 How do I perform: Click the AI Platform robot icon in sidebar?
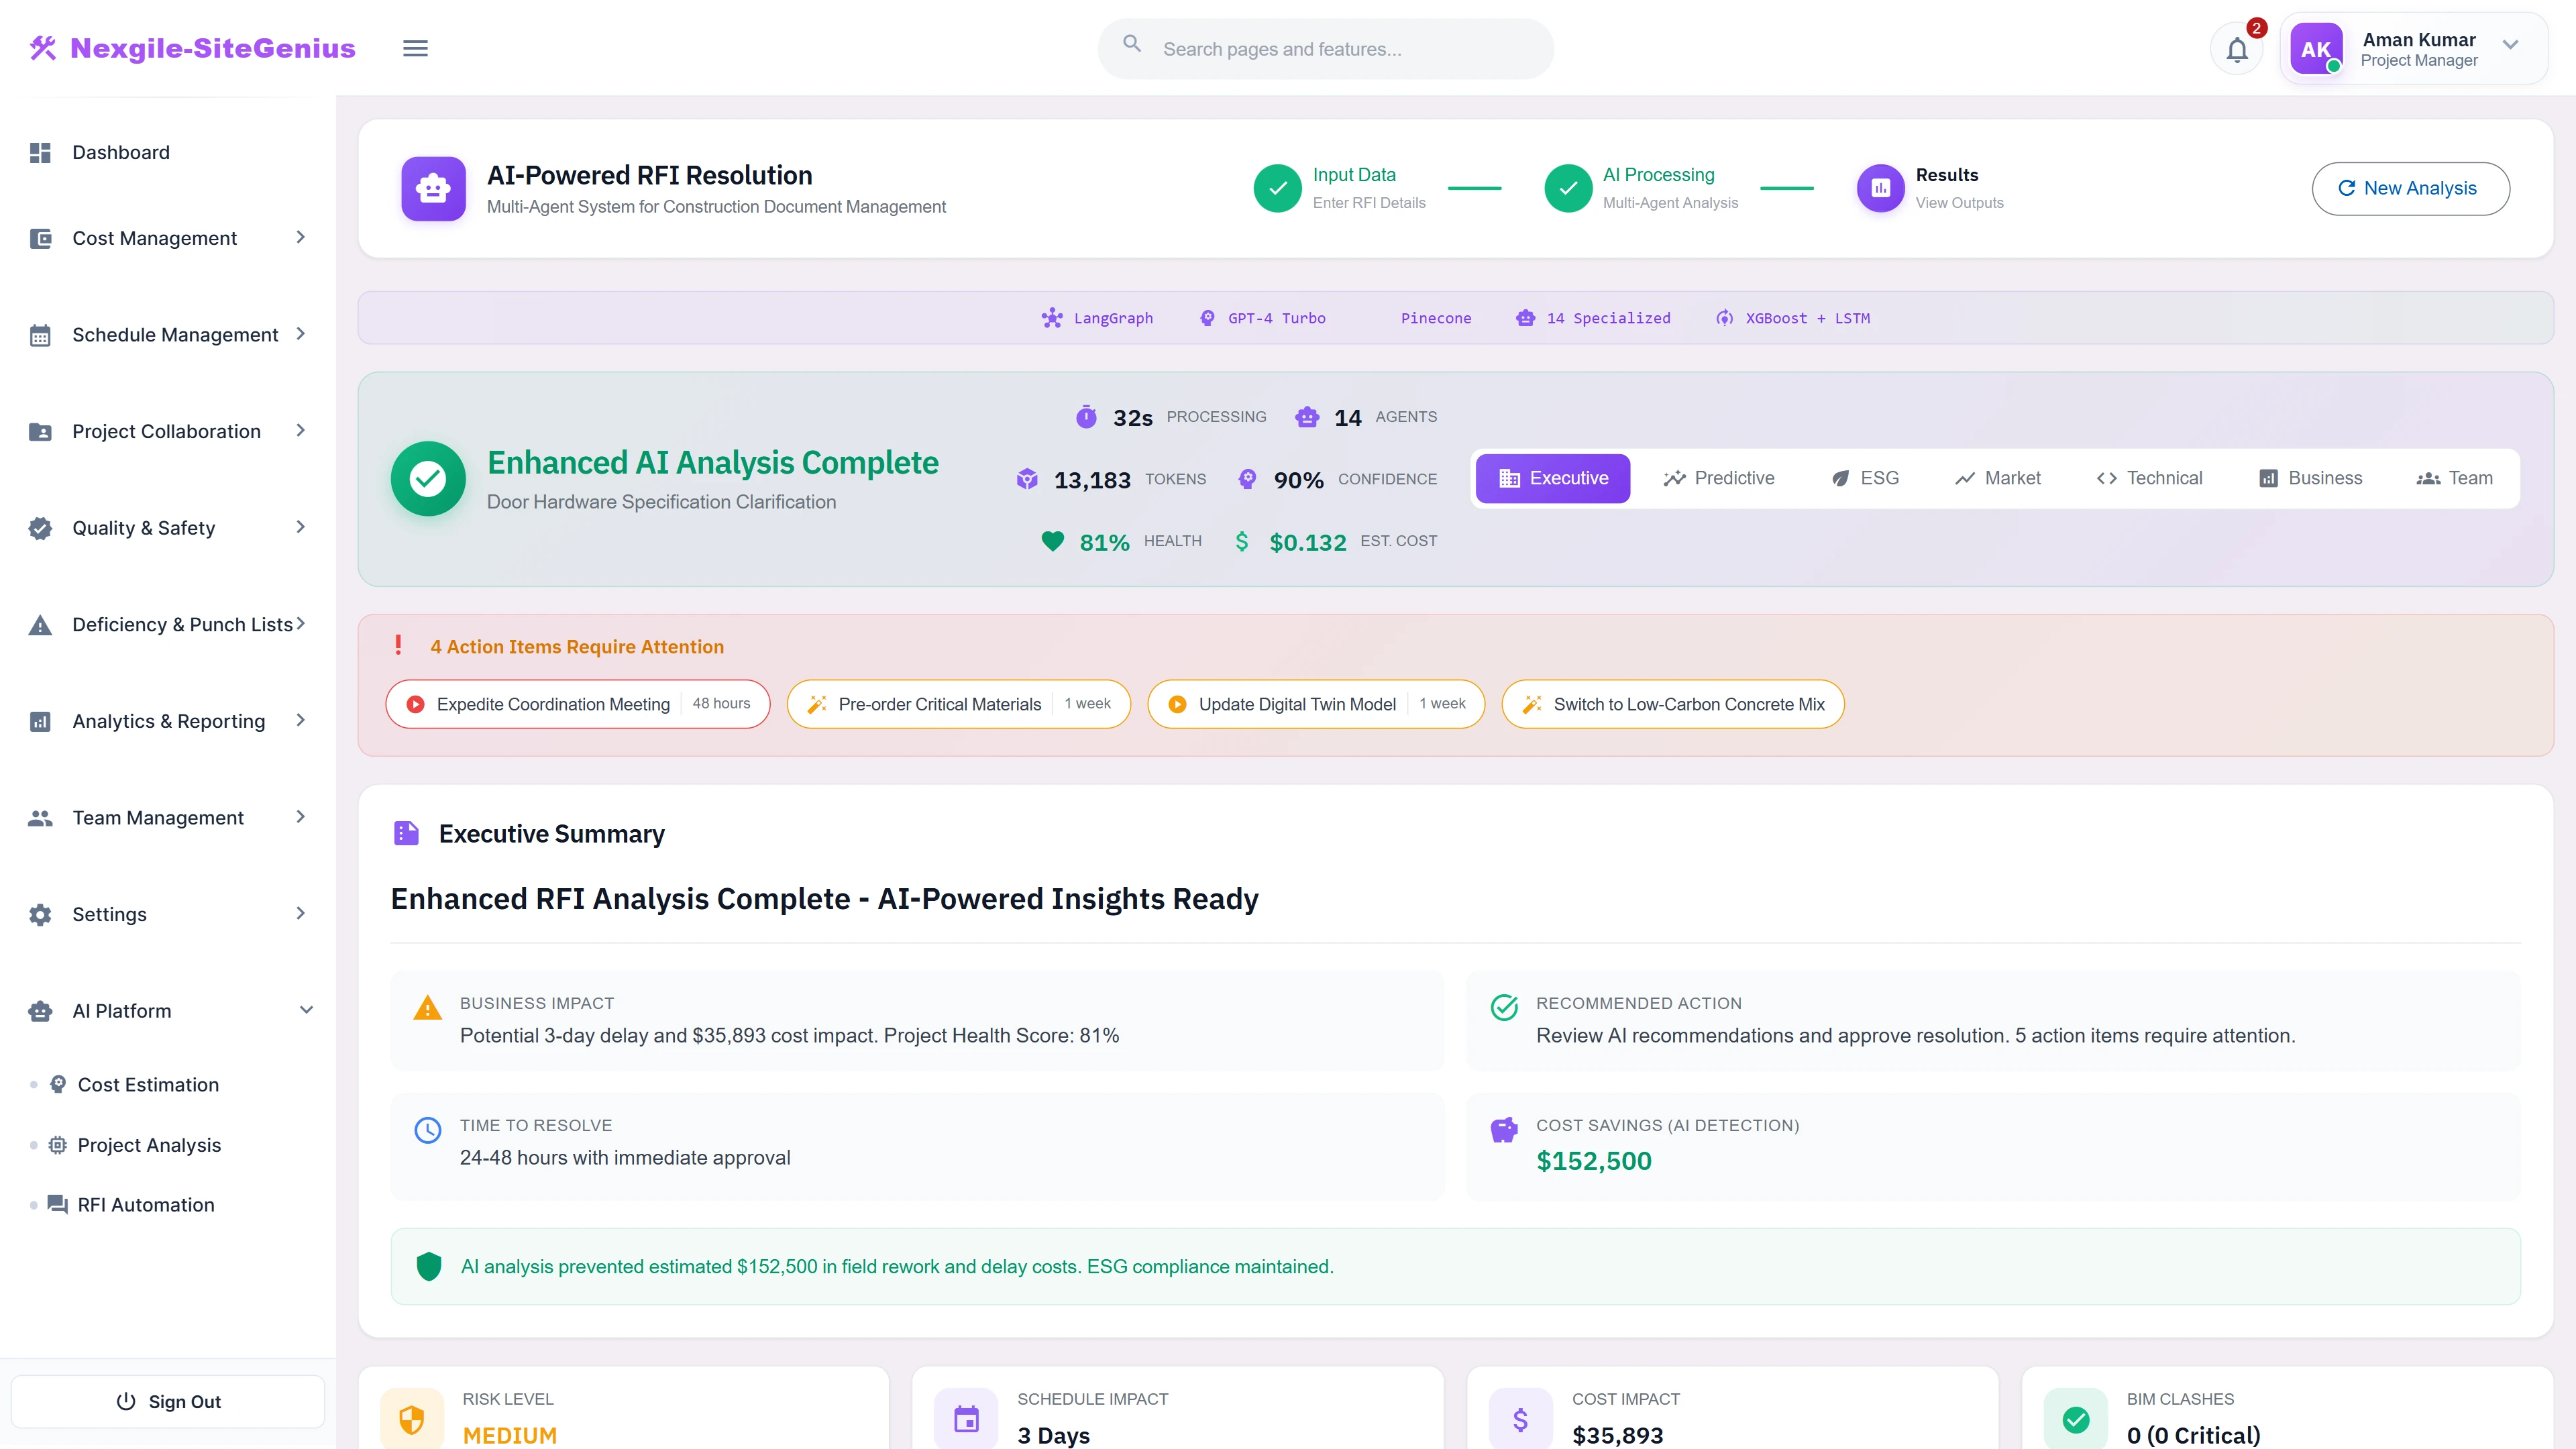click(40, 1010)
